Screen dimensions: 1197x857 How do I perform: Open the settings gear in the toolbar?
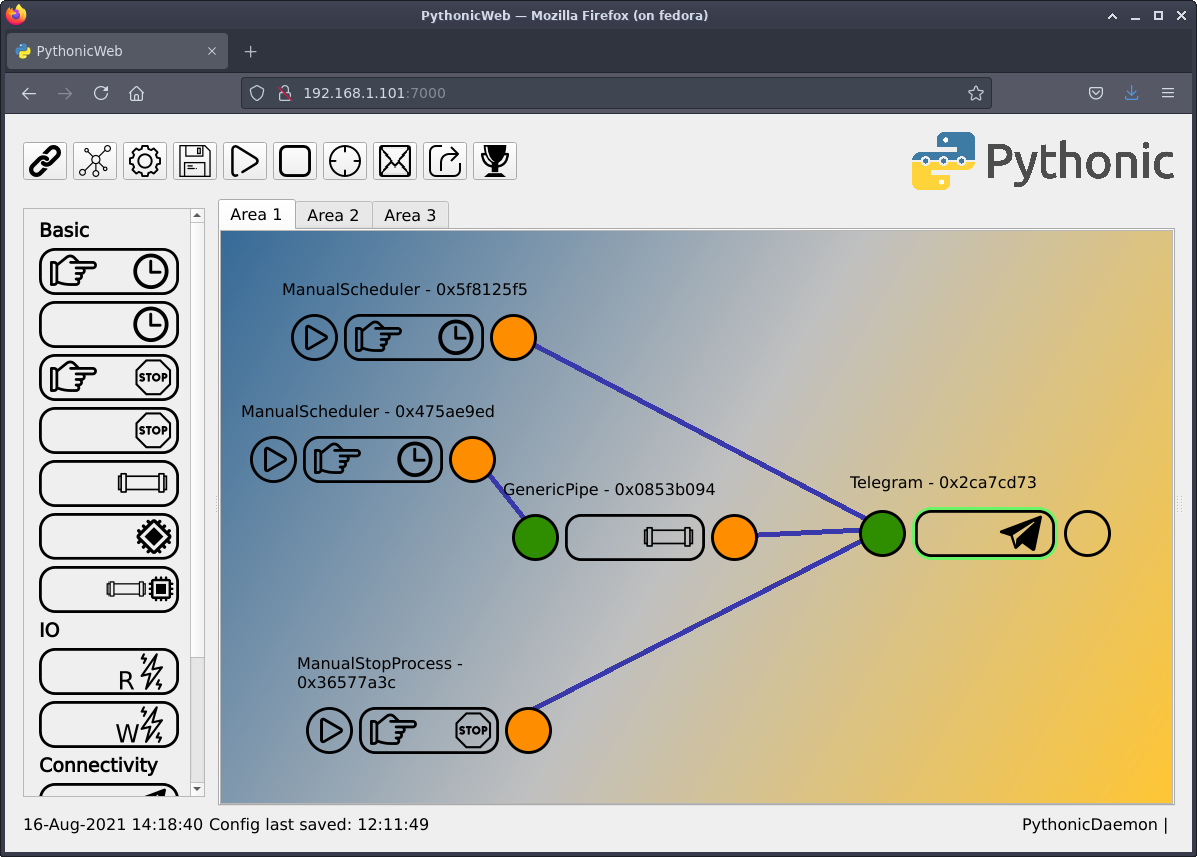click(x=144, y=160)
